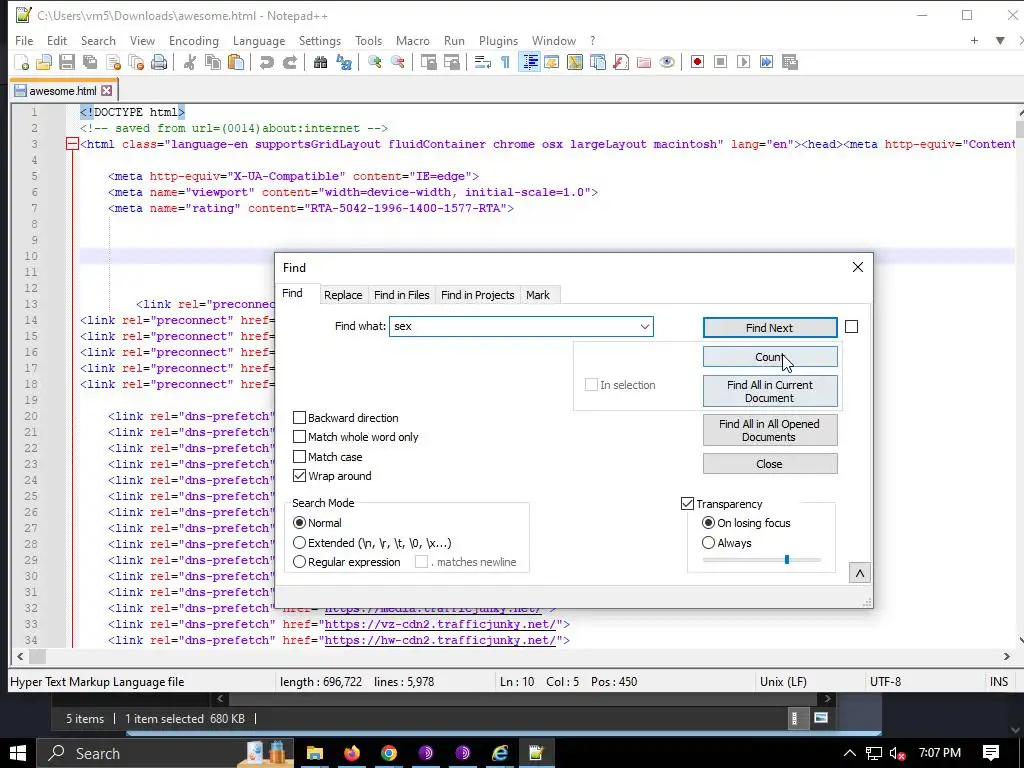
Task: Toggle word wrap toolbar icon
Action: pos(483,62)
